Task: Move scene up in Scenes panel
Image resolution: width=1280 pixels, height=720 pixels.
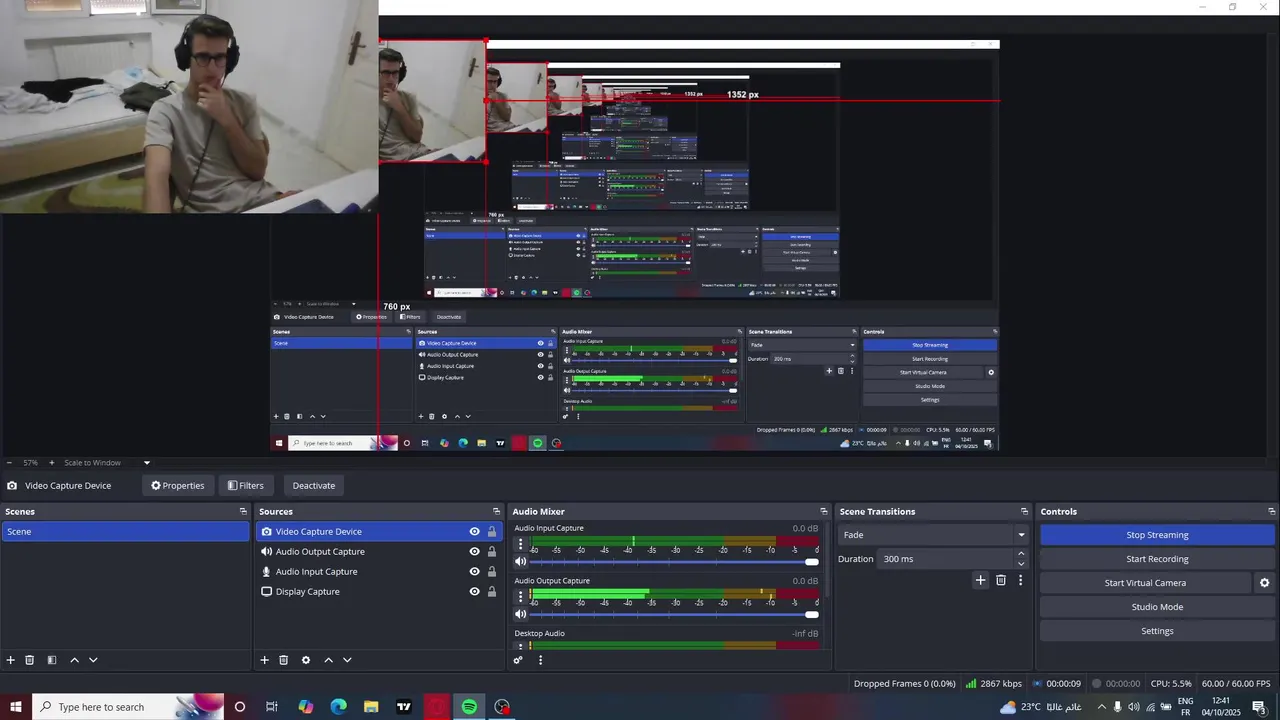Action: point(74,660)
